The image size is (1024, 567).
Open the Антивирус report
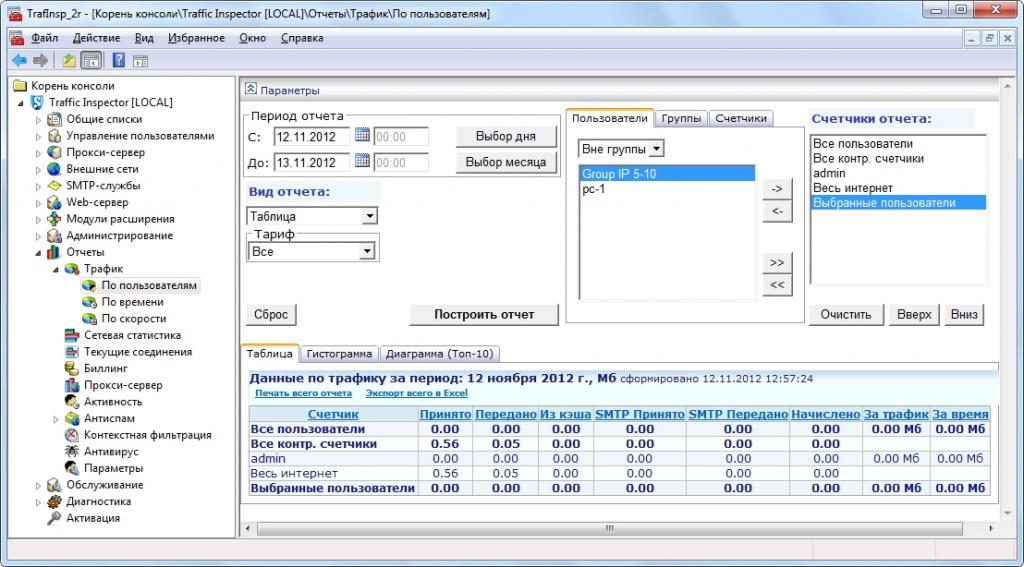[110, 452]
